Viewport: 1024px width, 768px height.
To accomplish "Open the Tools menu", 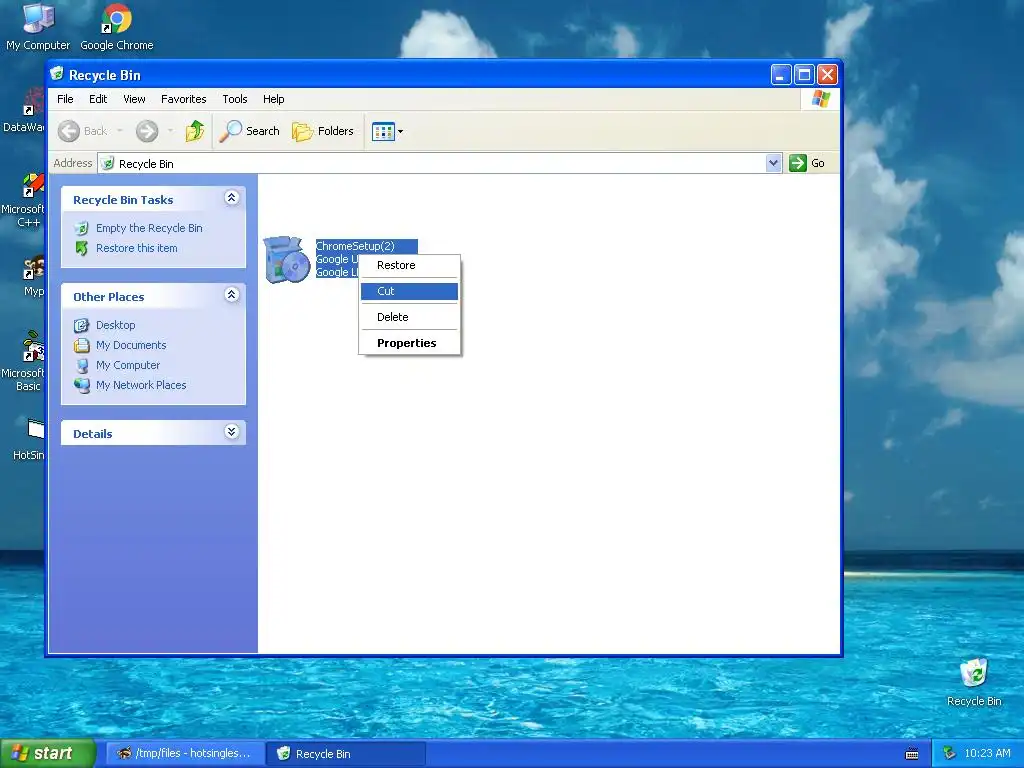I will click(234, 99).
